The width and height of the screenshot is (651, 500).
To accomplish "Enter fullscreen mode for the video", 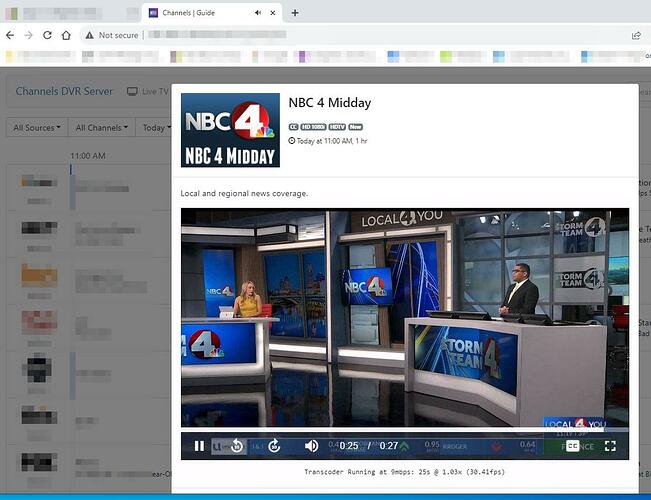I will point(610,446).
